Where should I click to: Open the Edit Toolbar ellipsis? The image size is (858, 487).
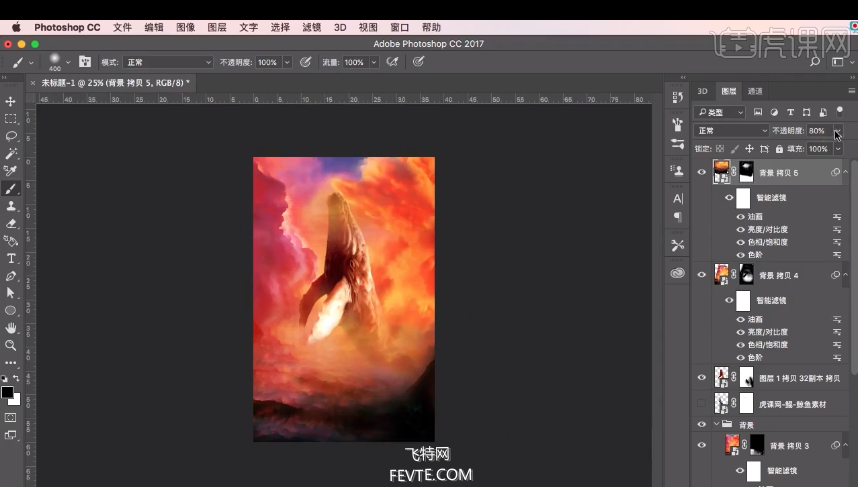click(x=10, y=362)
